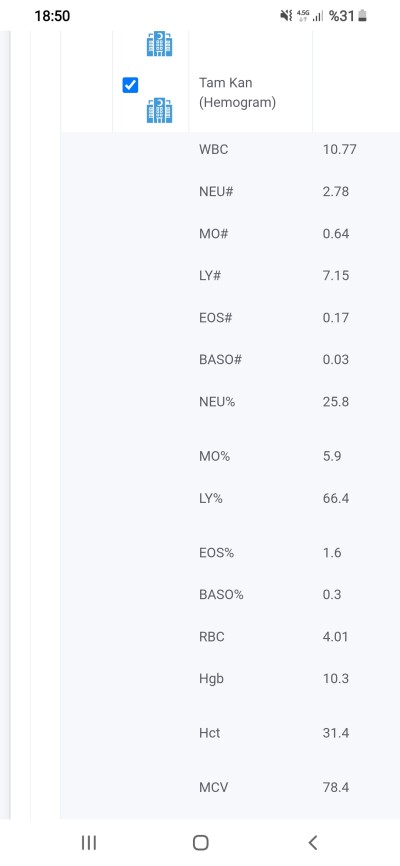The height and width of the screenshot is (866, 400).
Task: Tap the clock showing 18:50
Action: pyautogui.click(x=52, y=16)
